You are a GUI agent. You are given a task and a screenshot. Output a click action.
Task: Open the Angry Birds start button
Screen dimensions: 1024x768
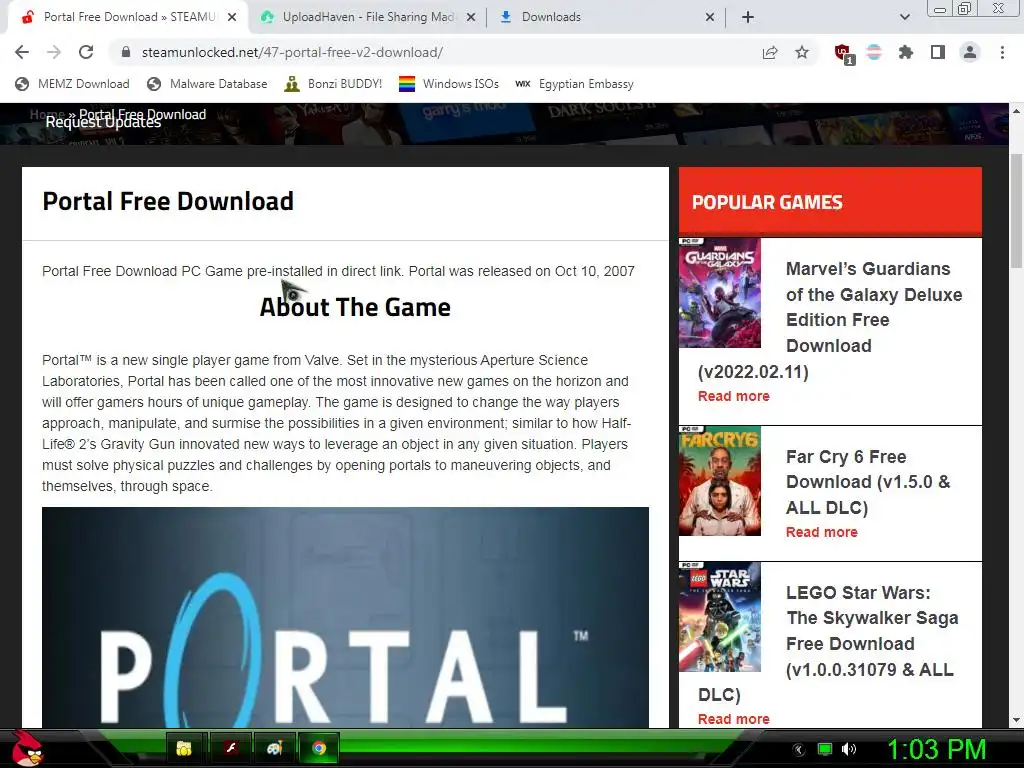coord(27,748)
